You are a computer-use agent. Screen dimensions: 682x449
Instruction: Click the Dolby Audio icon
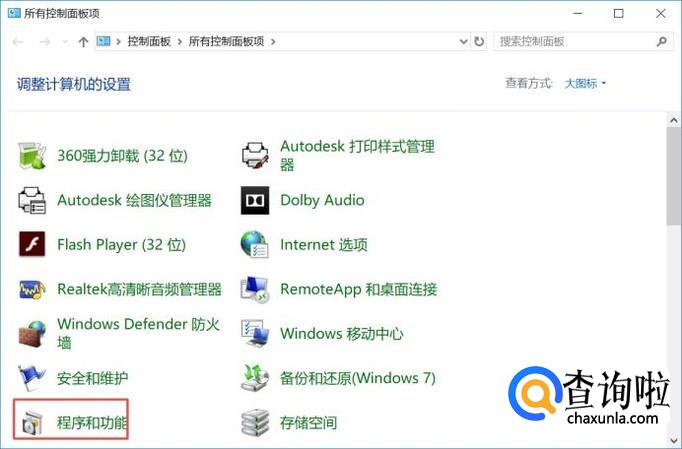click(x=255, y=200)
